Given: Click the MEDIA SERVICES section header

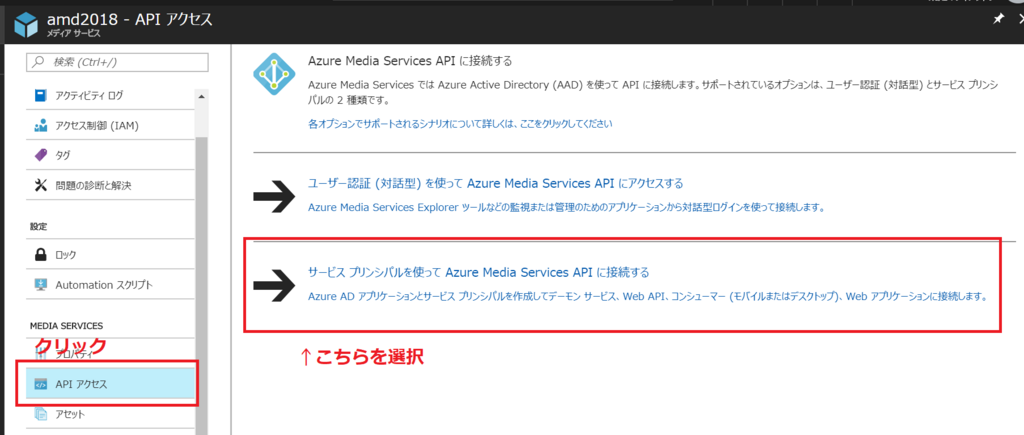Looking at the screenshot, I should click(x=67, y=325).
